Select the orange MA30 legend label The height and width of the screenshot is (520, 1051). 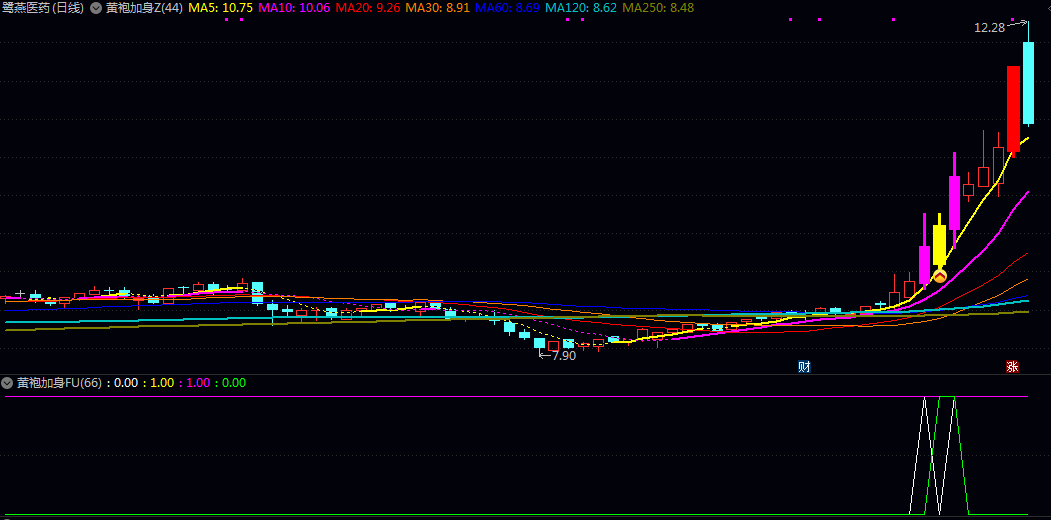(x=437, y=8)
